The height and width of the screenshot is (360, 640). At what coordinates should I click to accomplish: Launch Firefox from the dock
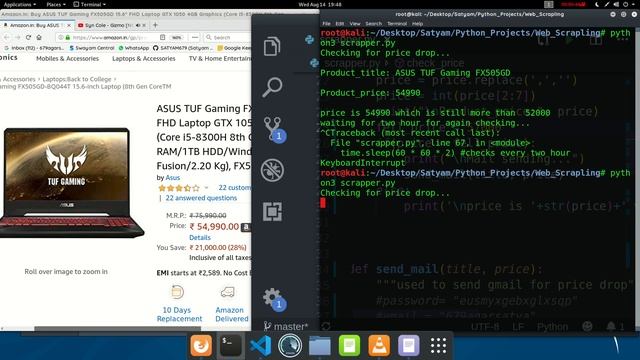click(201, 346)
